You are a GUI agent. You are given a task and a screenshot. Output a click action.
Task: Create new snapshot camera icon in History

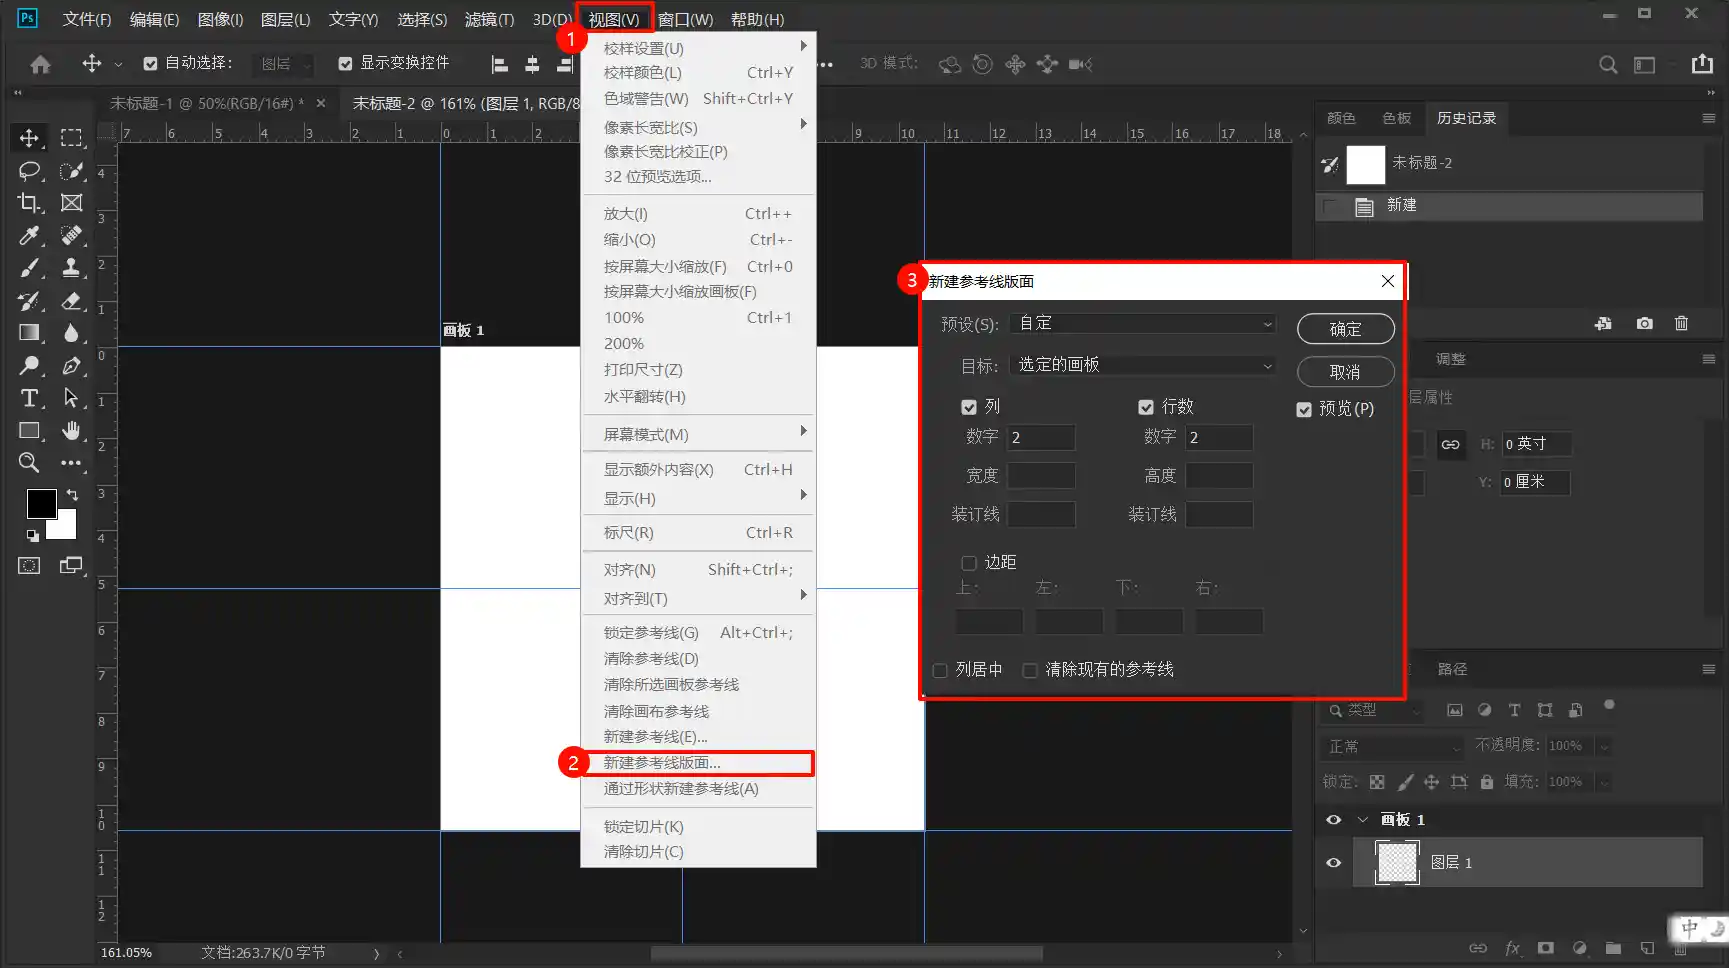(1644, 324)
